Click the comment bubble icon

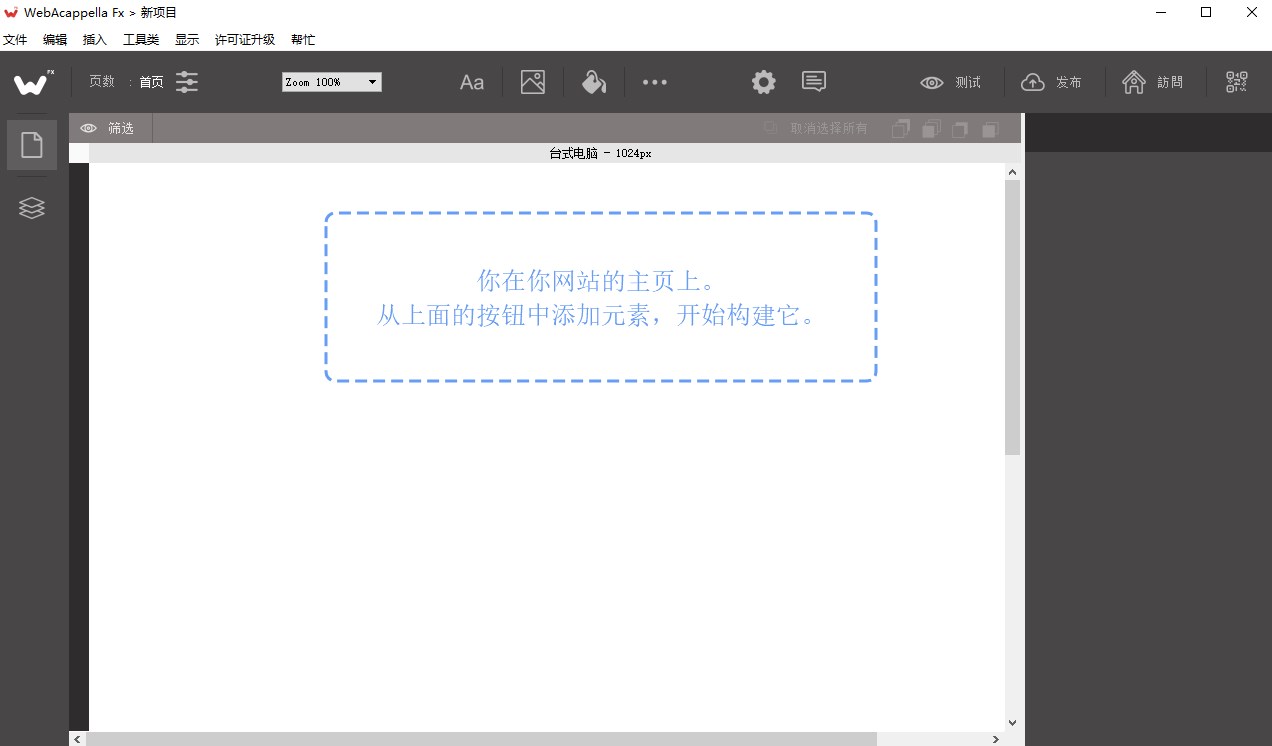coord(813,82)
